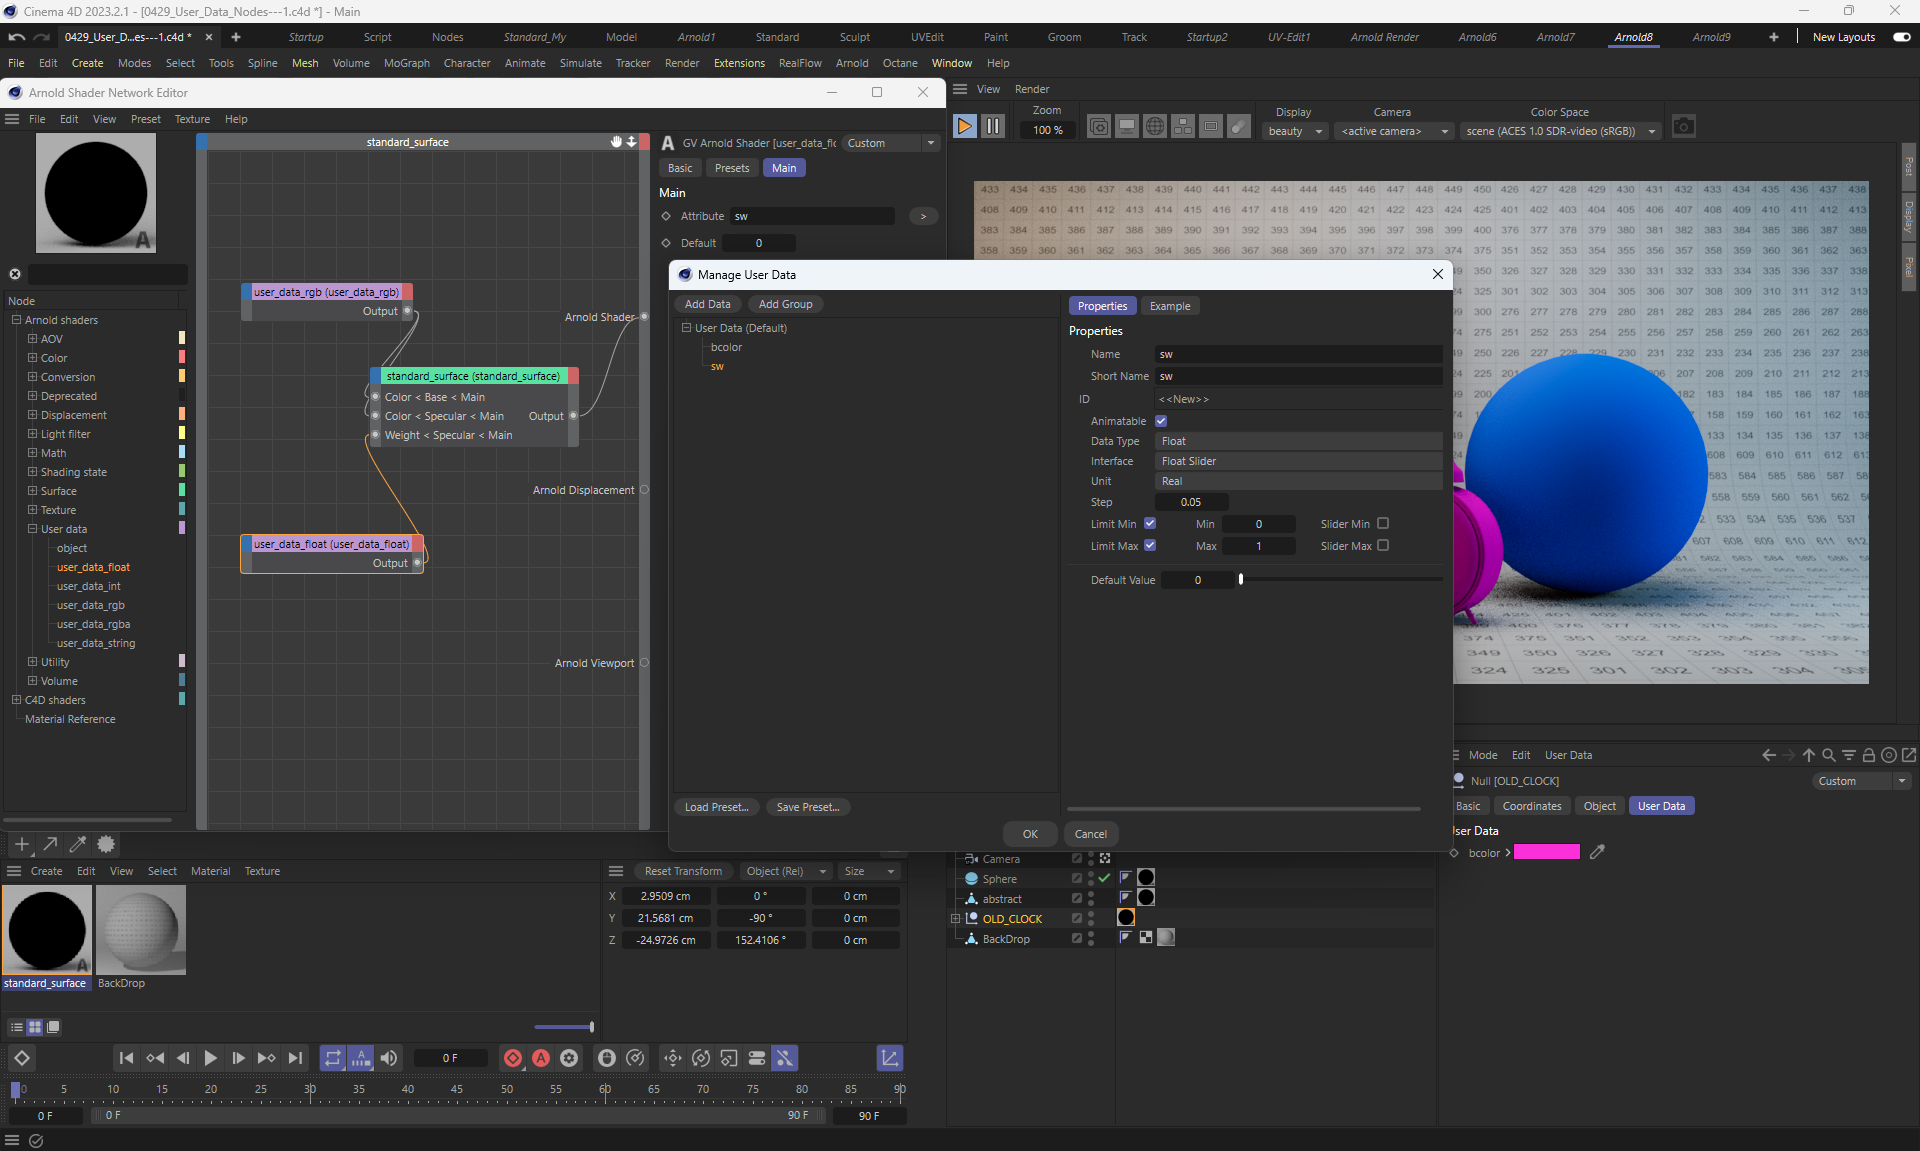This screenshot has width=1920, height=1151.
Task: Collapse the User data shader tree group
Action: [x=32, y=529]
